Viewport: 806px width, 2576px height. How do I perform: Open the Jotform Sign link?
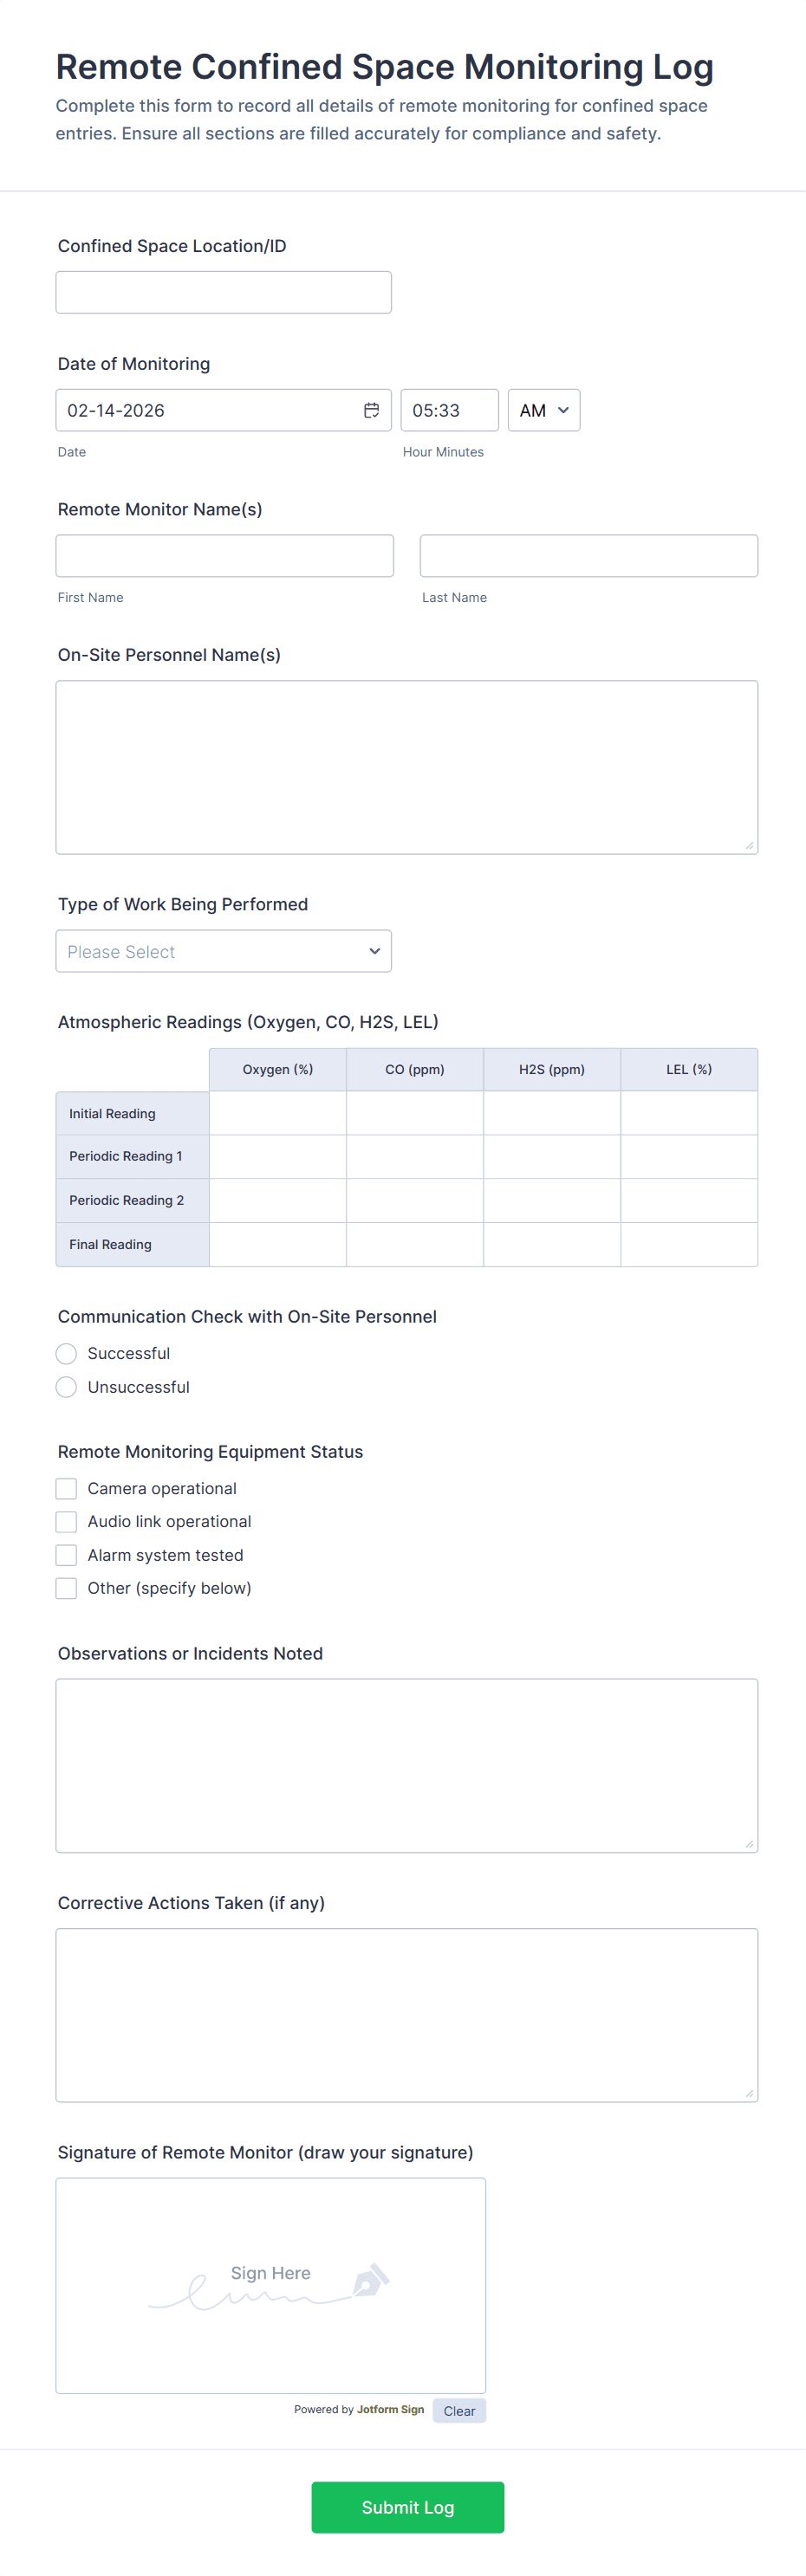[390, 2409]
